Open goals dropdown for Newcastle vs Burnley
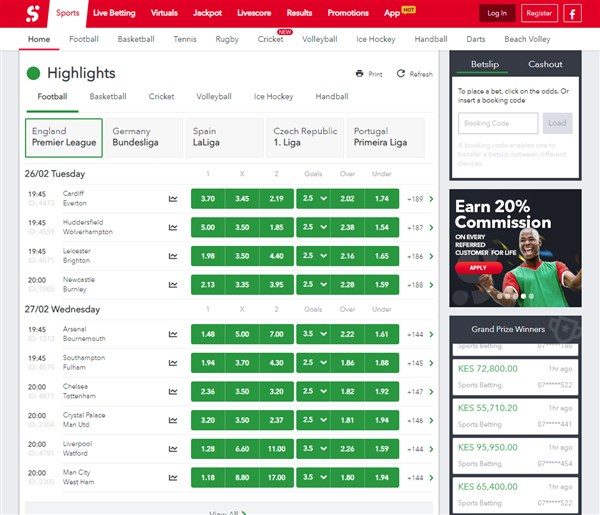Viewport: 600px width, 515px height. click(313, 285)
